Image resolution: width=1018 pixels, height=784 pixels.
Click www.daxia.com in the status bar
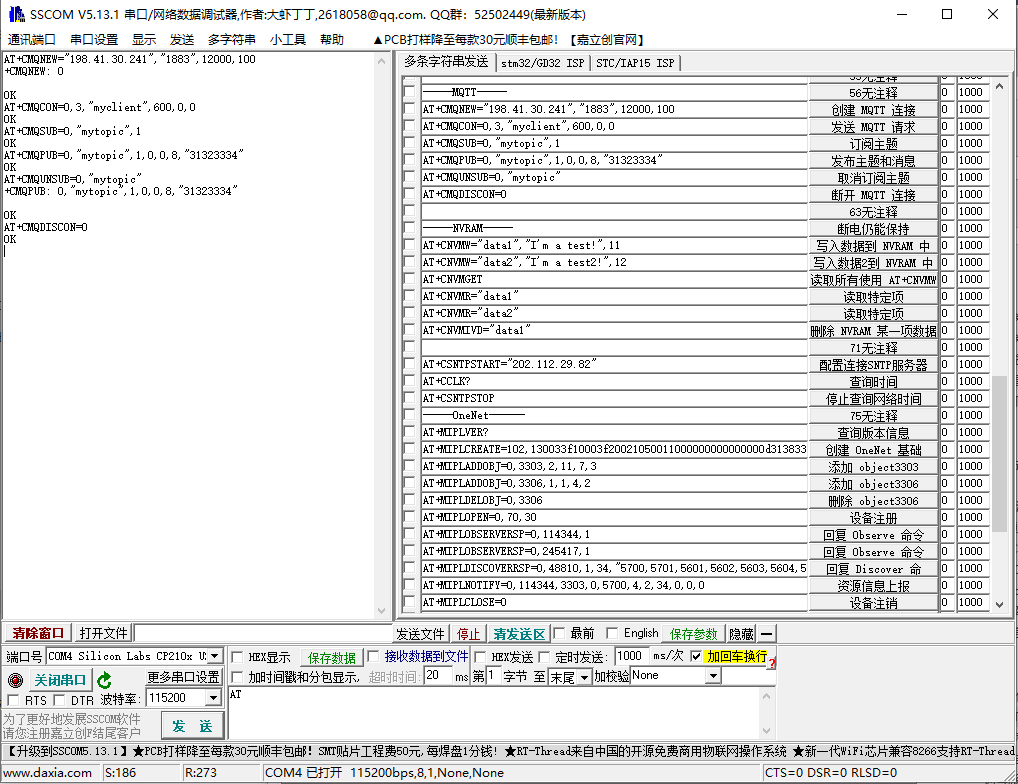(x=47, y=772)
